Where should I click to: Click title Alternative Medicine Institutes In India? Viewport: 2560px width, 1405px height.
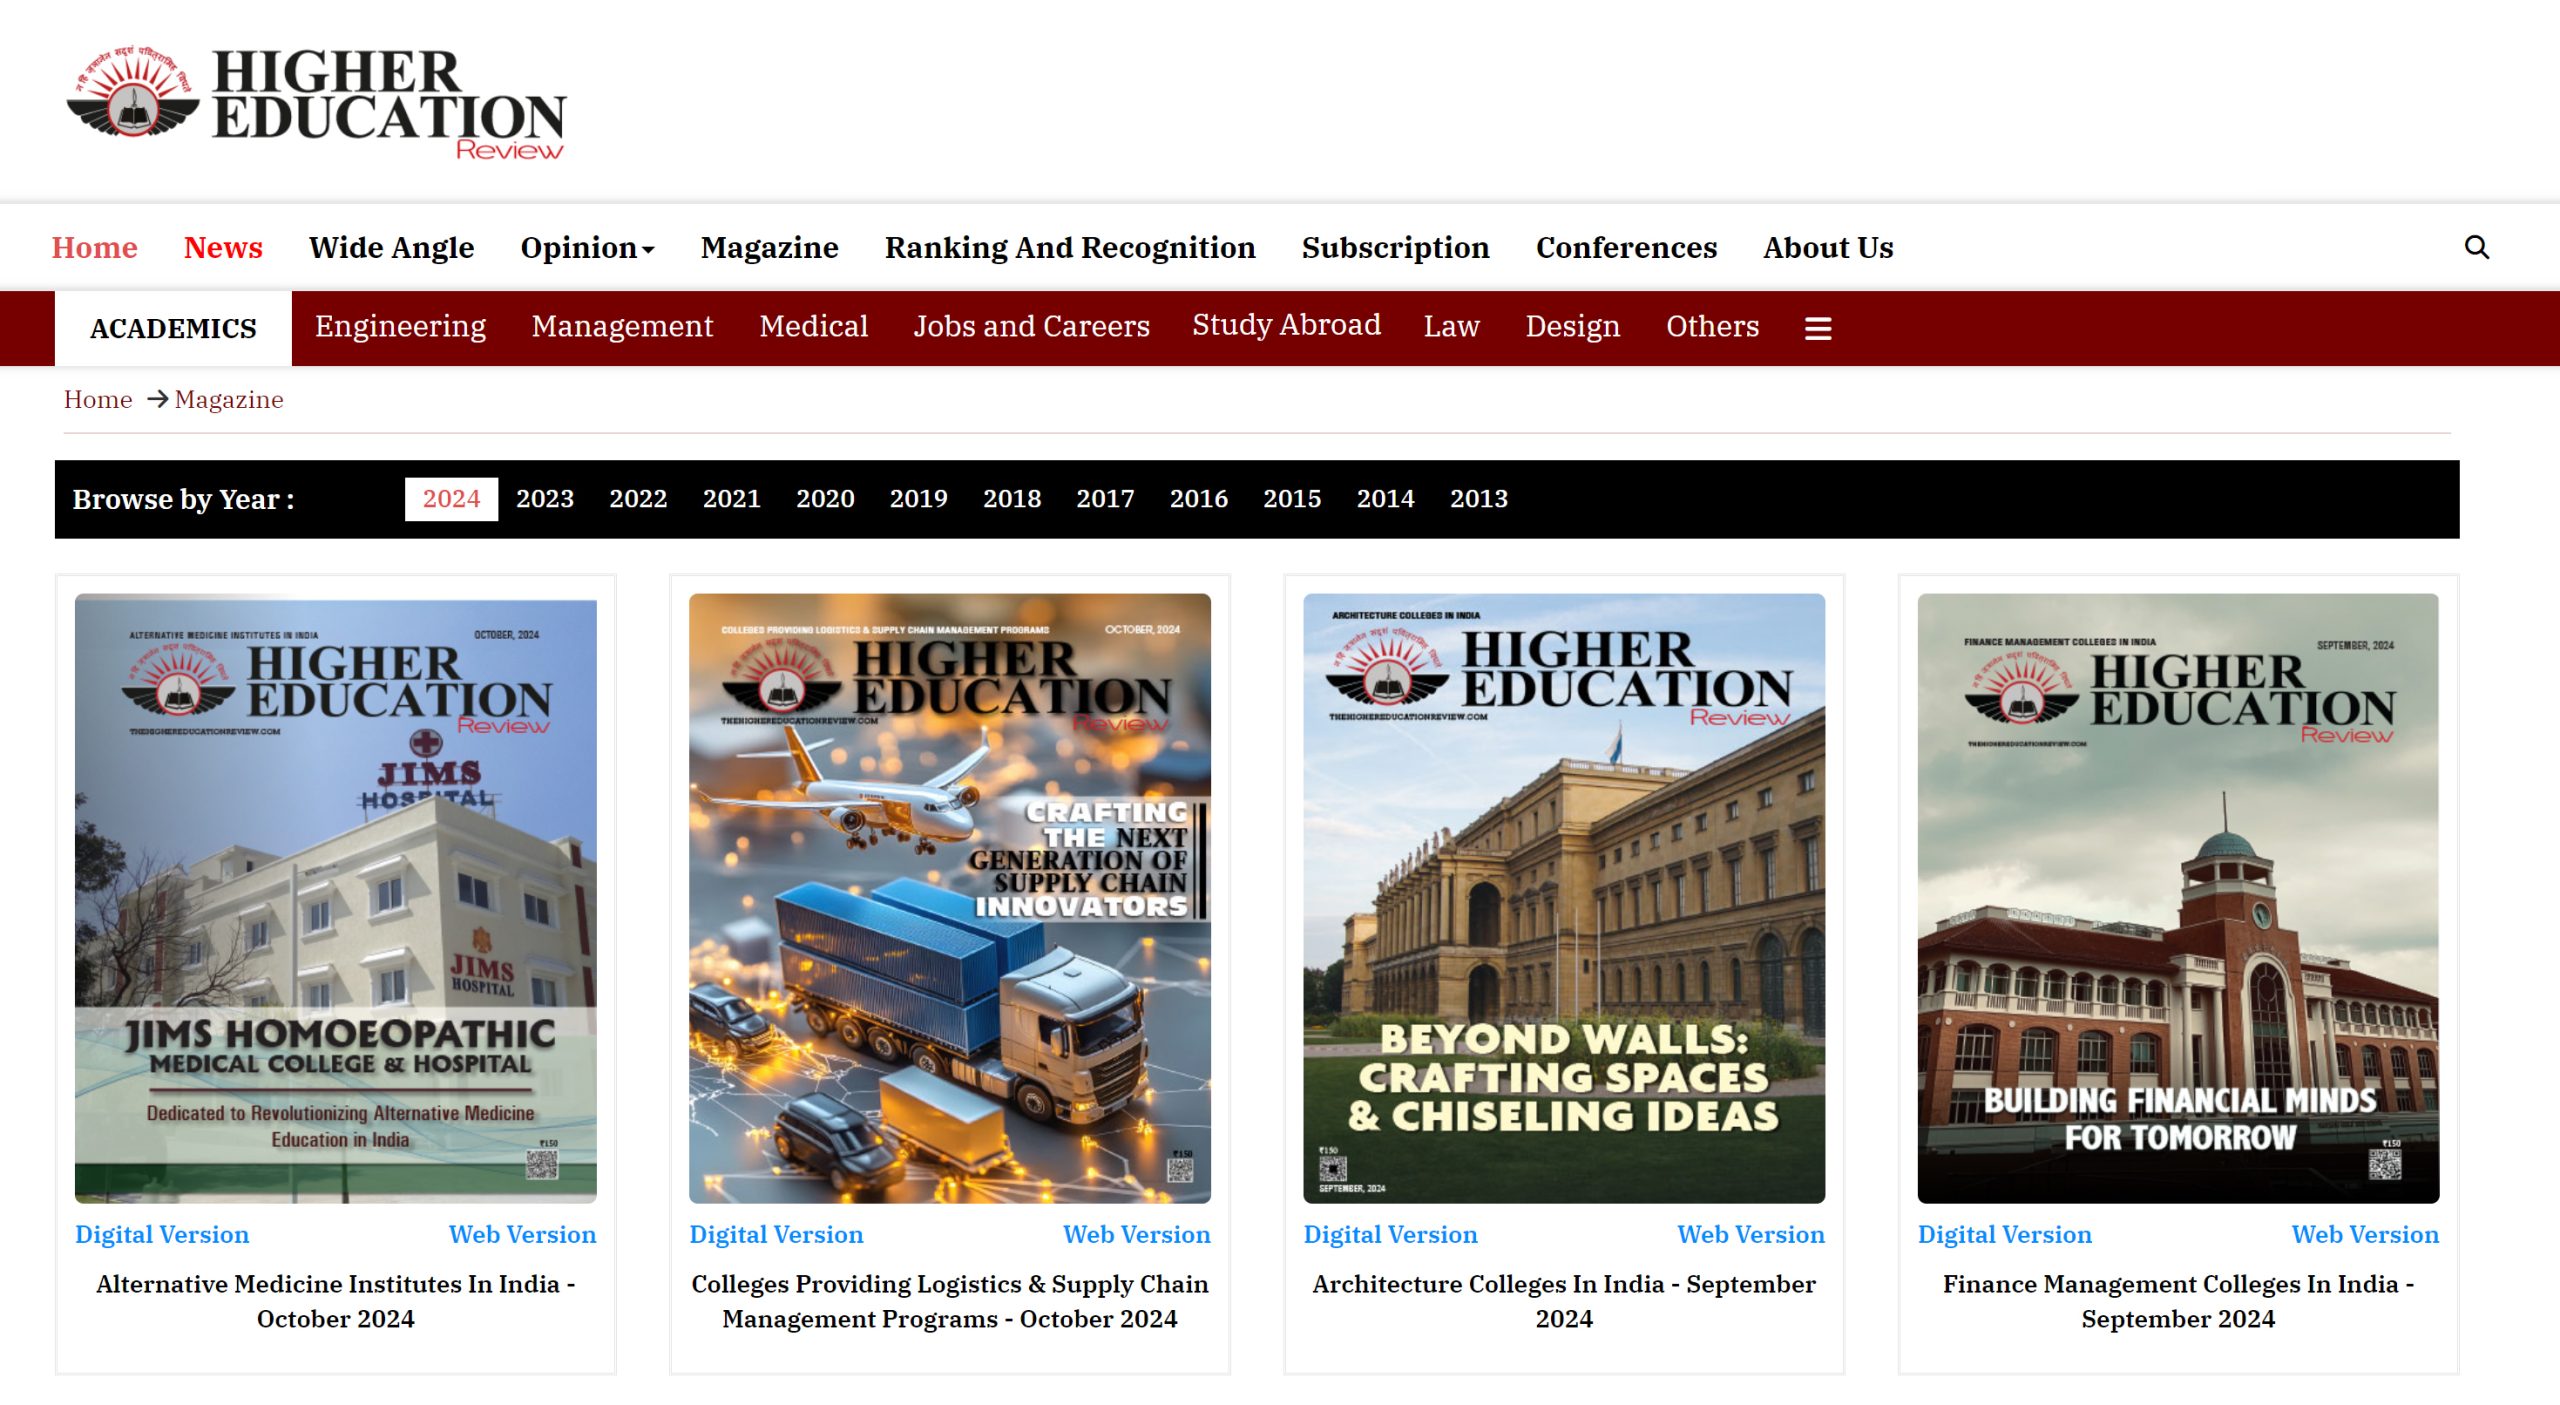click(x=336, y=1301)
